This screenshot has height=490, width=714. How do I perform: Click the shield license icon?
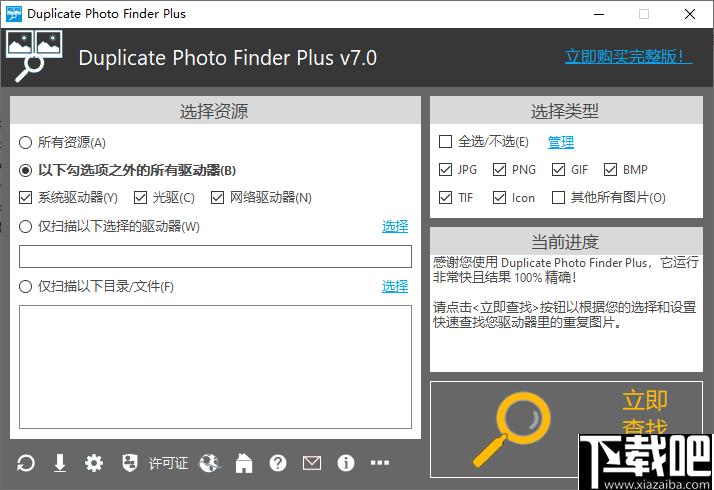coord(130,463)
